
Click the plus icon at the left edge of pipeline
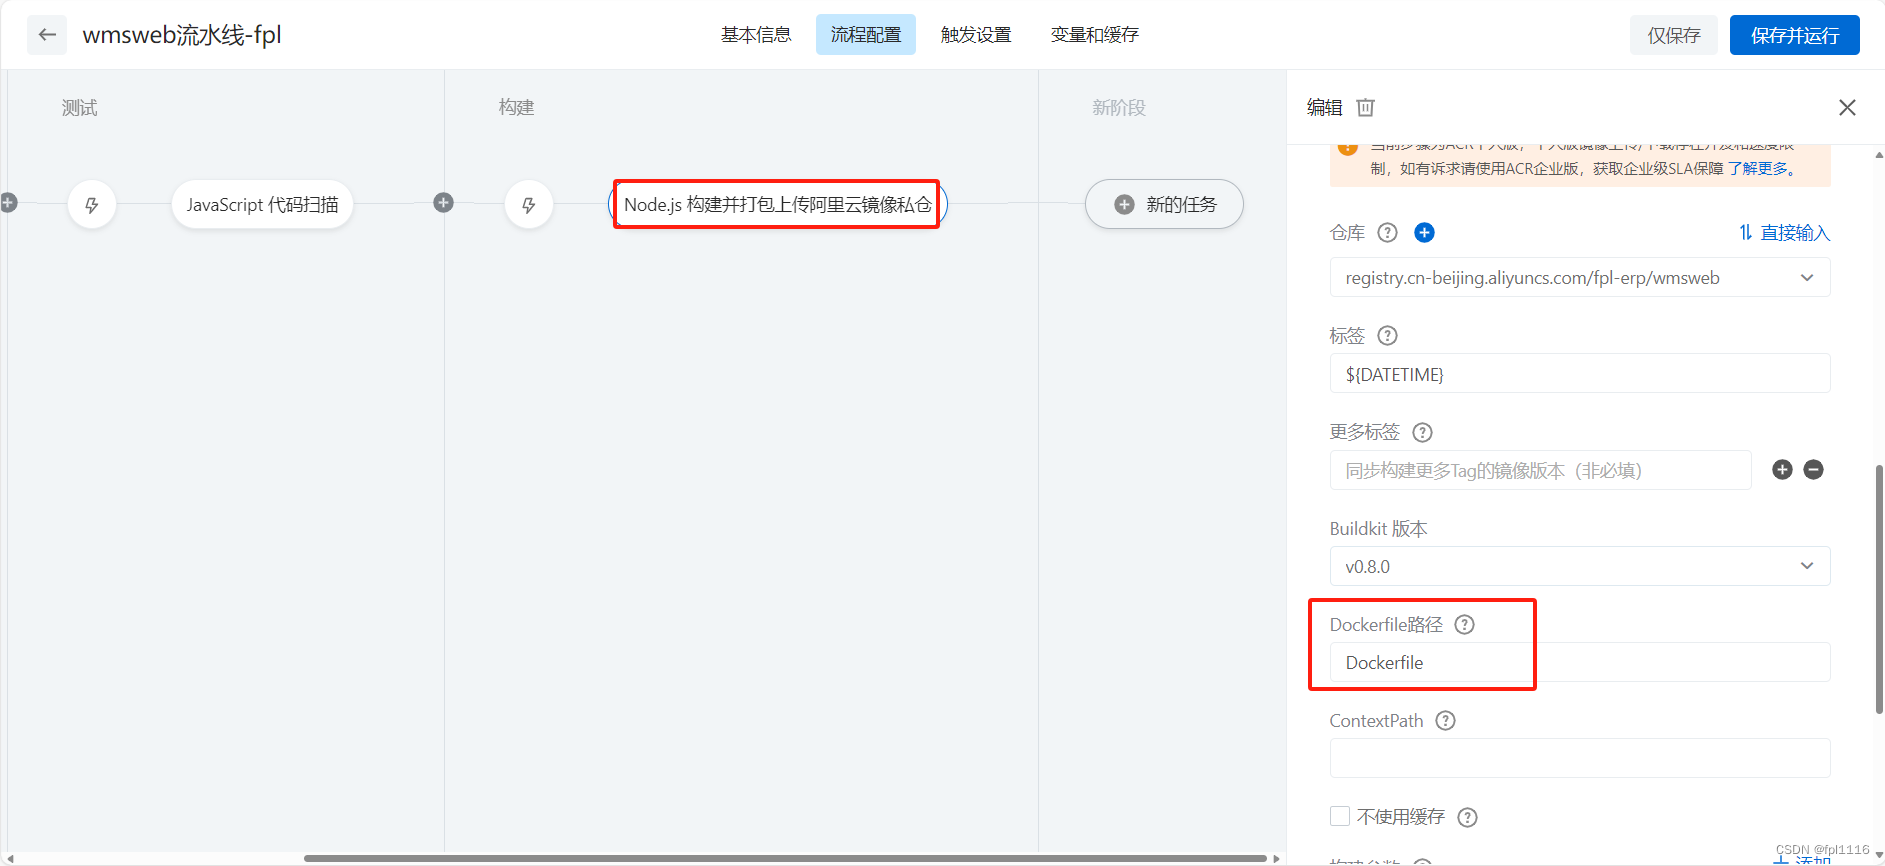(x=8, y=203)
